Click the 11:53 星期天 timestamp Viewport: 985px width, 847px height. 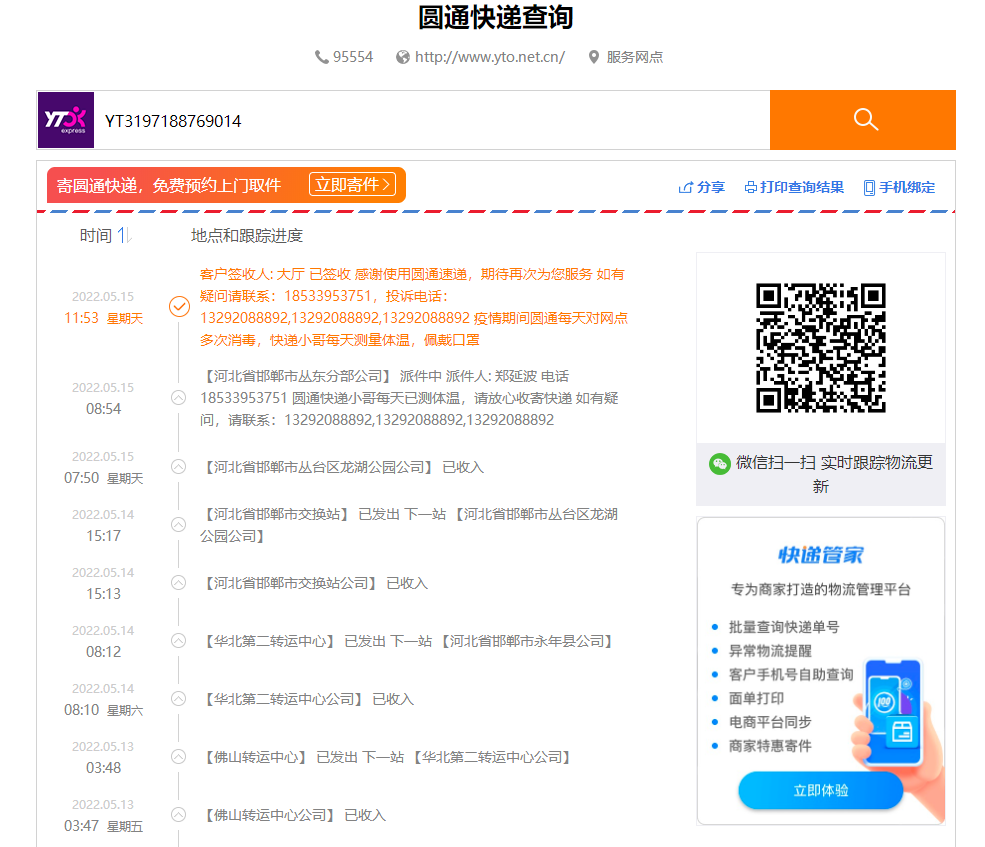click(104, 318)
